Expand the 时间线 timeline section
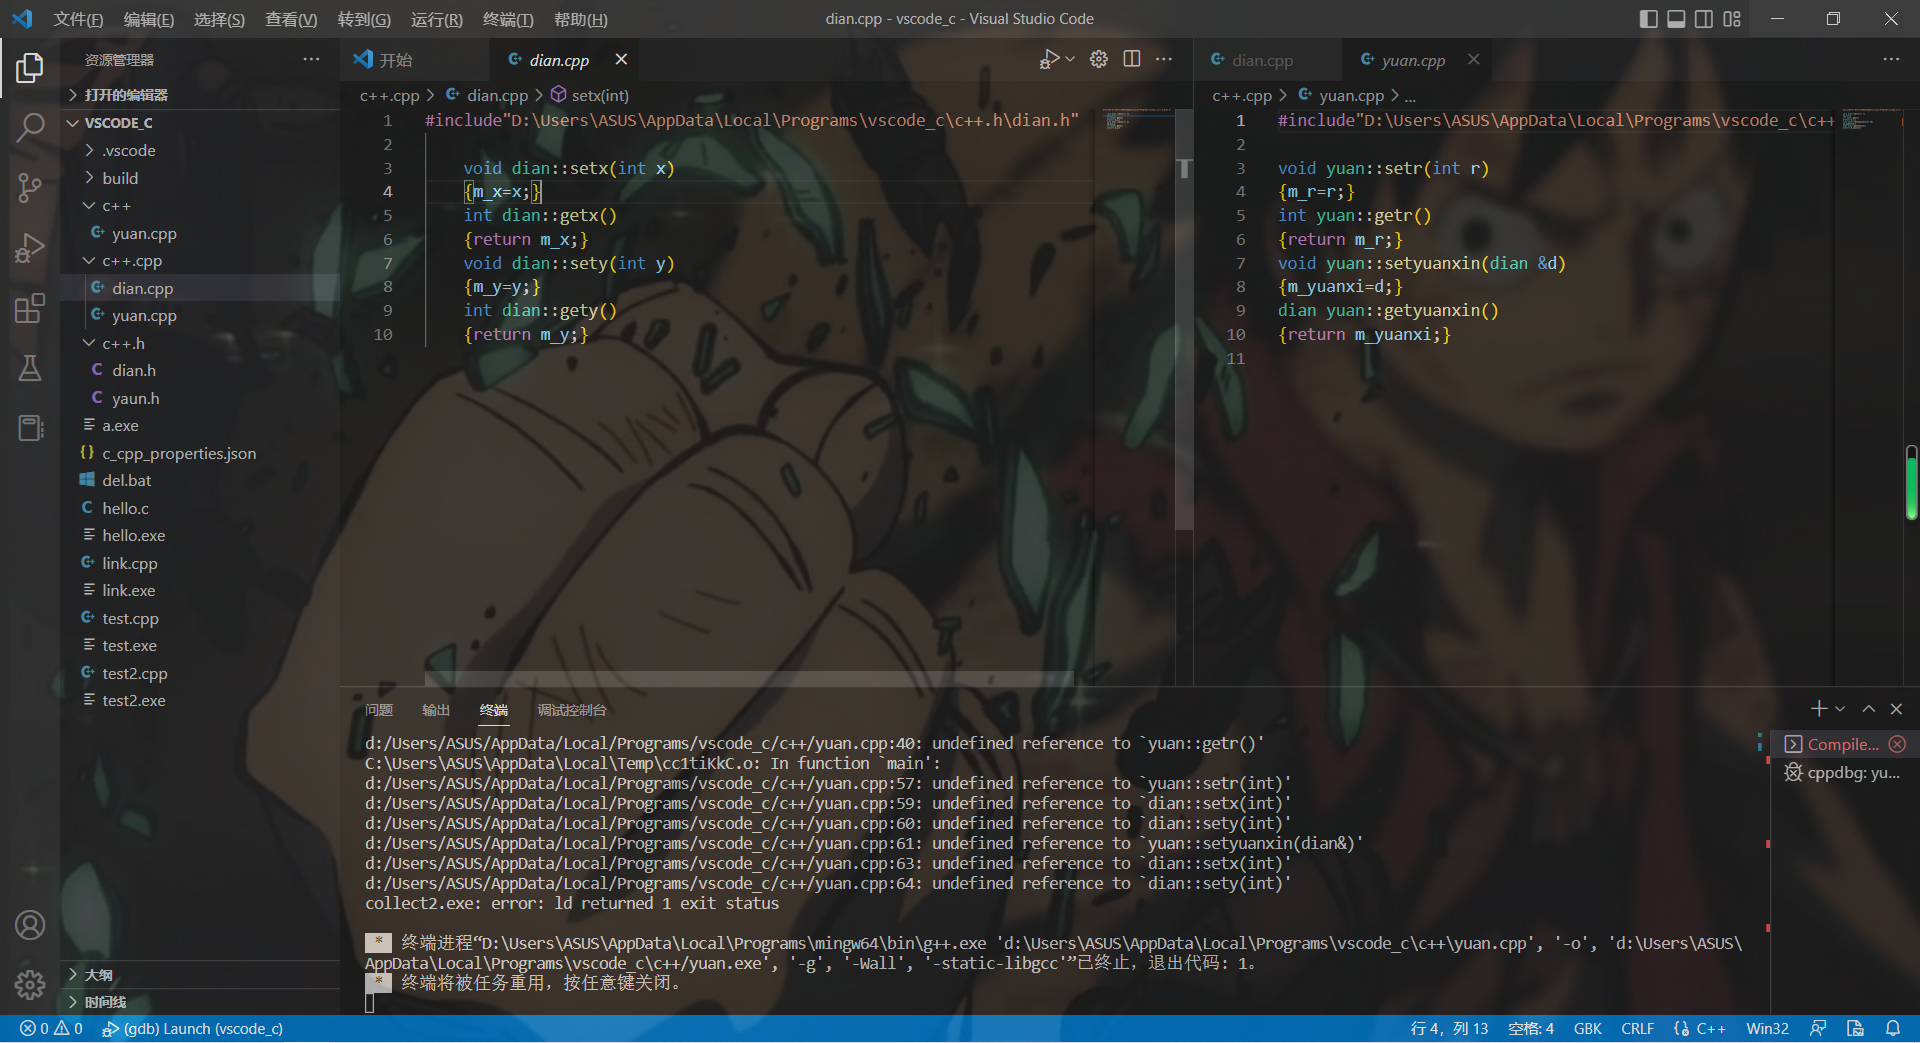This screenshot has height=1043, width=1920. 200,1002
